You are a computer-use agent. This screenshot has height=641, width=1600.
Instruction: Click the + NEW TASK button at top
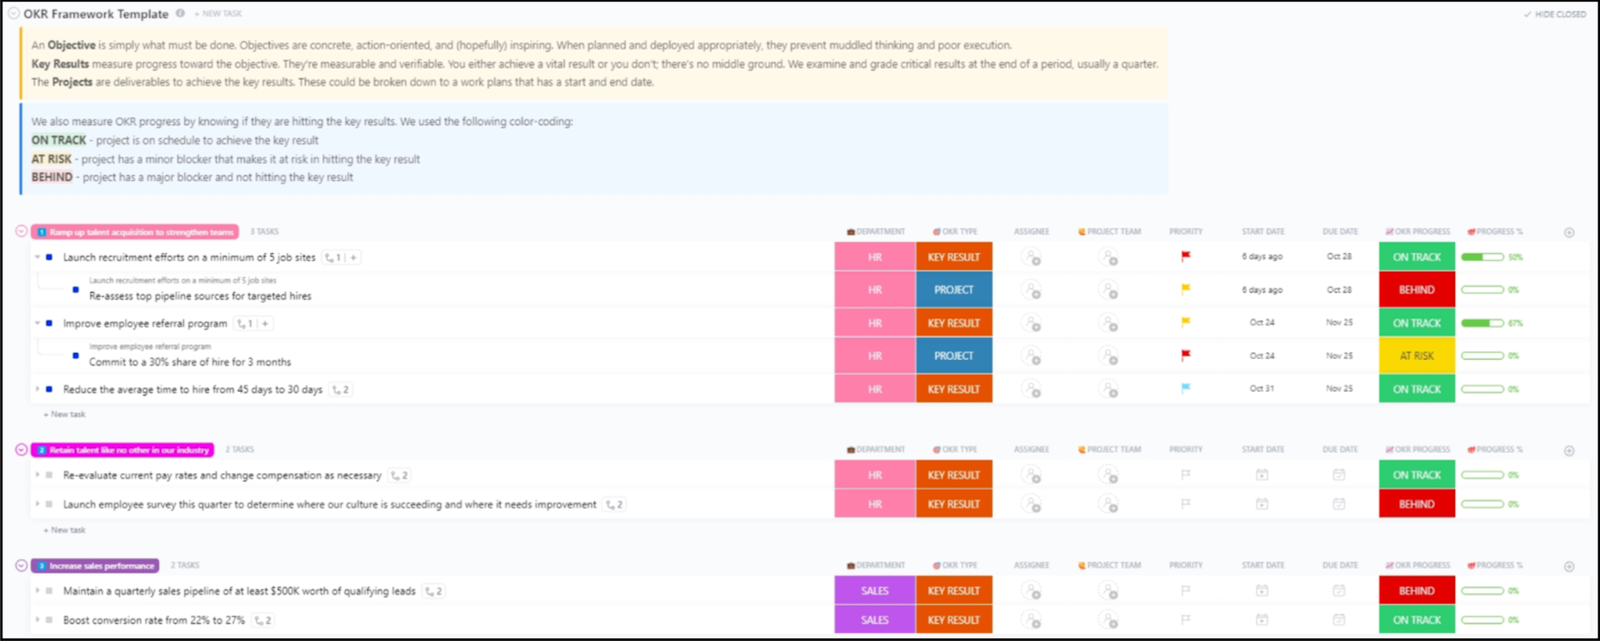218,14
